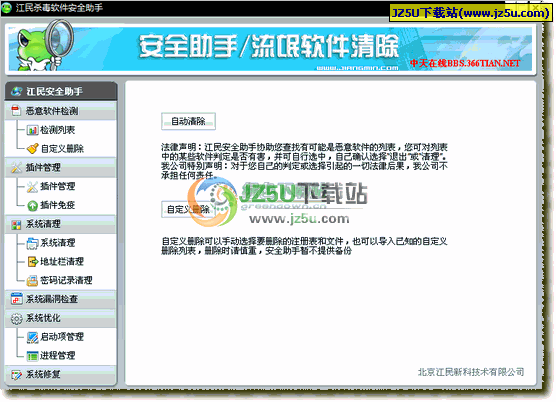Click the 法律声明 paragraph text
The image size is (556, 402).
[304, 161]
